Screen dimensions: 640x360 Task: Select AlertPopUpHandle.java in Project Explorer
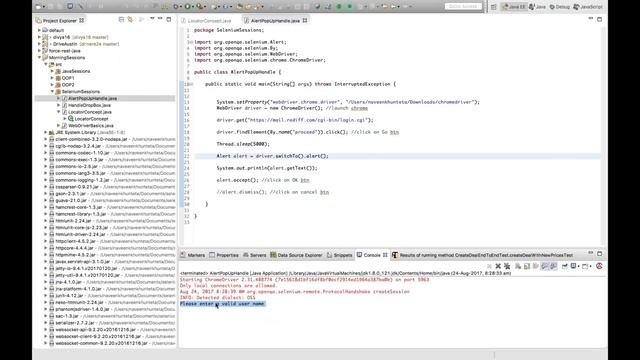[x=92, y=98]
